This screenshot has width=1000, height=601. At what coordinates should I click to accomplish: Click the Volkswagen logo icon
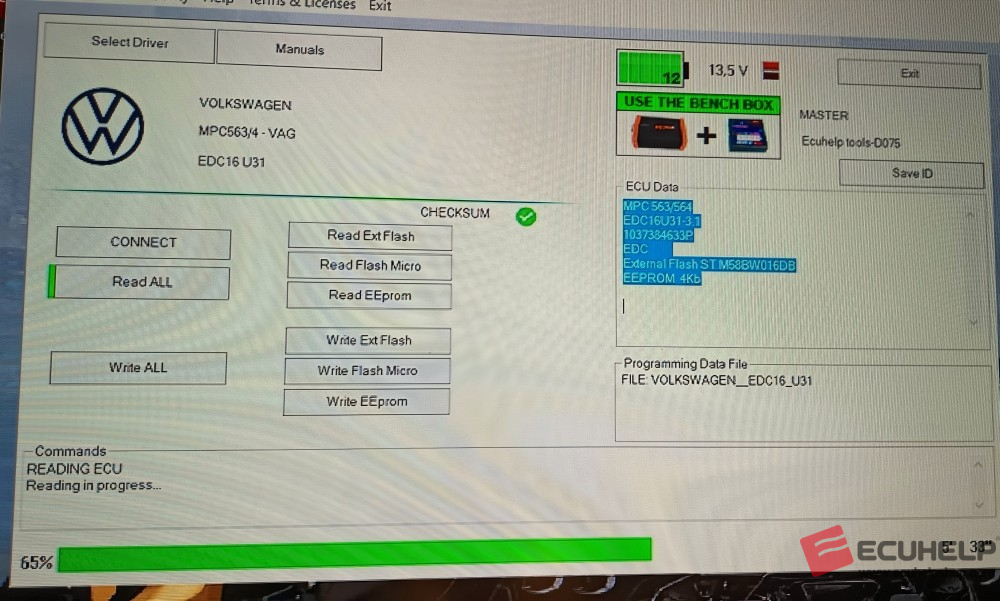(x=102, y=127)
